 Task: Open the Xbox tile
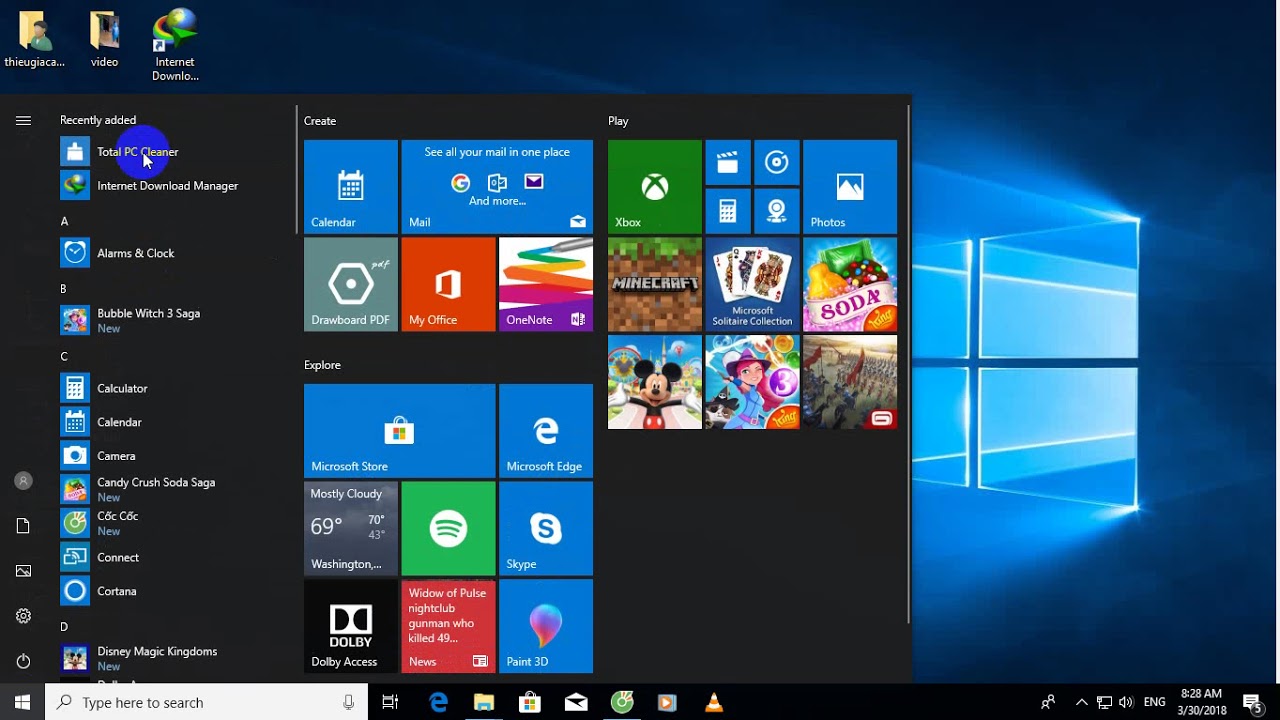655,187
